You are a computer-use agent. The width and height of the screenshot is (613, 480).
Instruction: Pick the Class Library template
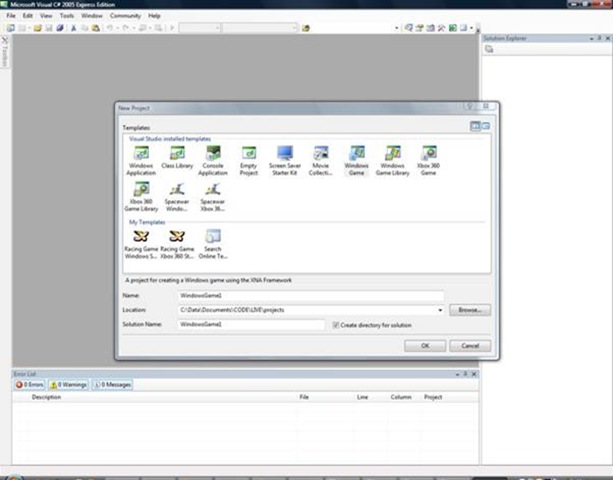click(177, 153)
